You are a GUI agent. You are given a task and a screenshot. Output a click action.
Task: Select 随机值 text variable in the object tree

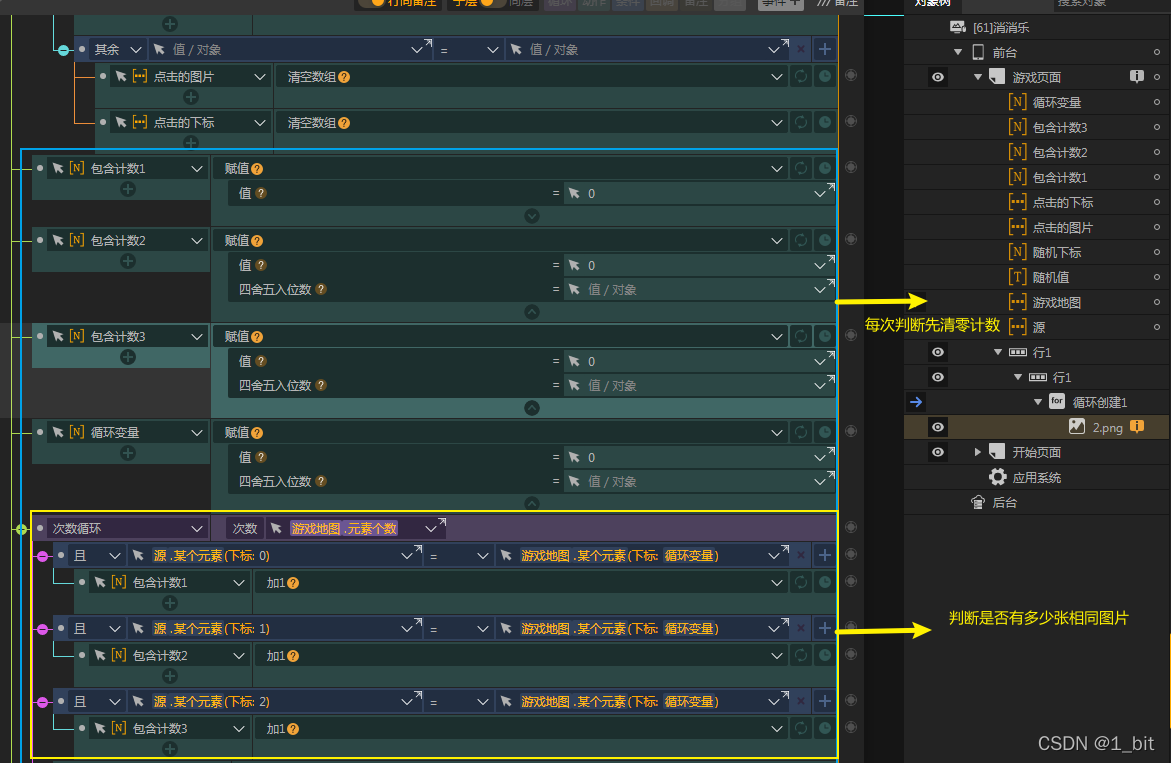1050,277
